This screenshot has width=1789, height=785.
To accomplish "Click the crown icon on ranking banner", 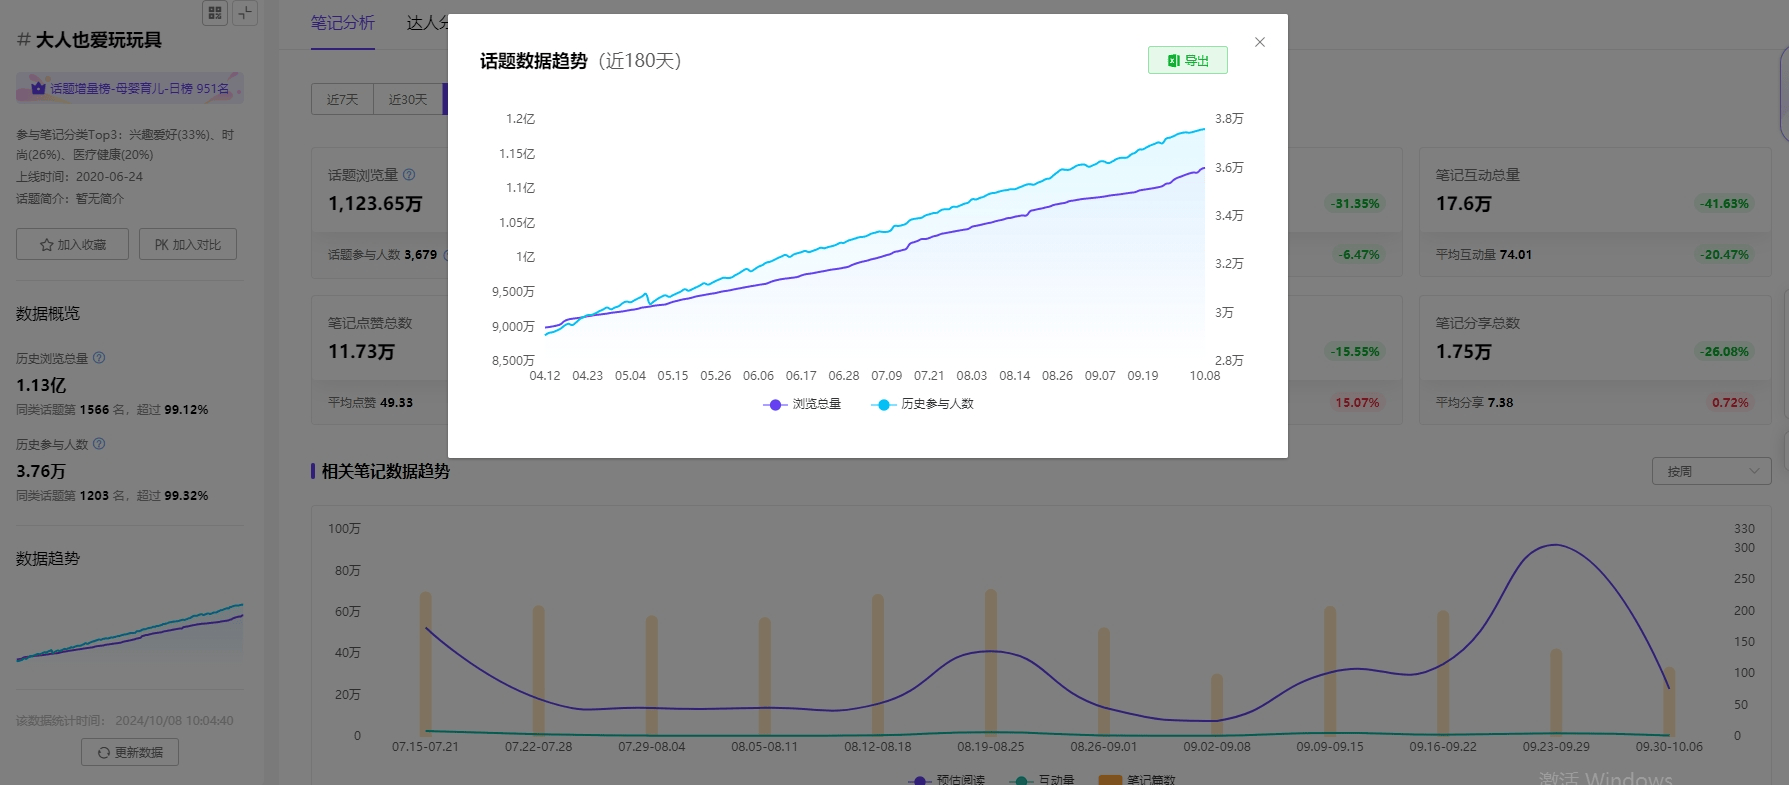I will 38,88.
